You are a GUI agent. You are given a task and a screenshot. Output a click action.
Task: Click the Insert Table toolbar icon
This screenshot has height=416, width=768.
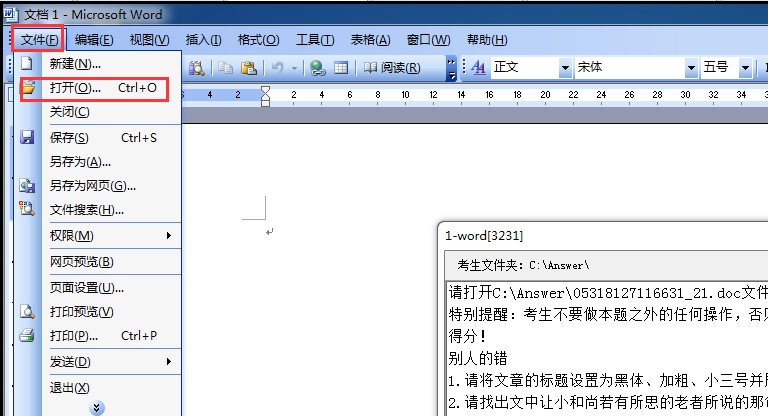(340, 68)
